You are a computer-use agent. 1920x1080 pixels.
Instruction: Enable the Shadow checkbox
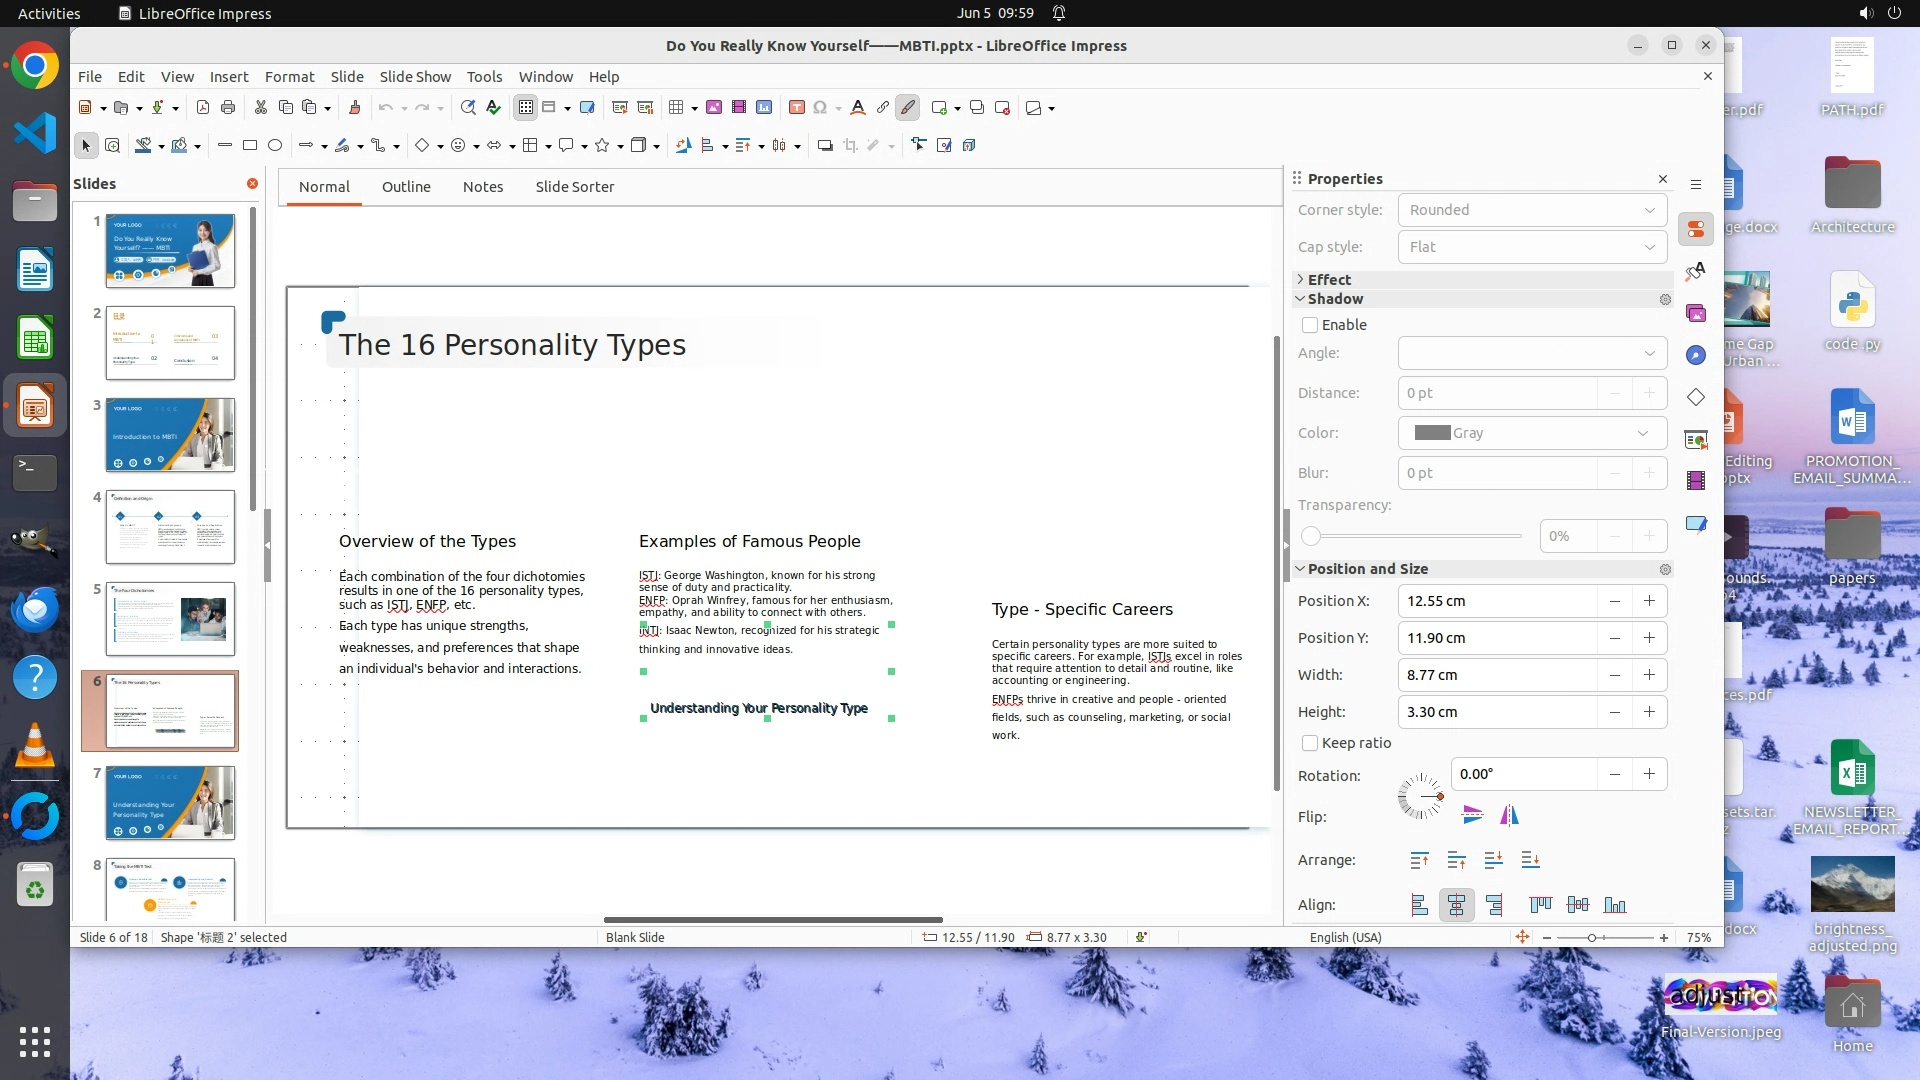(x=1310, y=325)
